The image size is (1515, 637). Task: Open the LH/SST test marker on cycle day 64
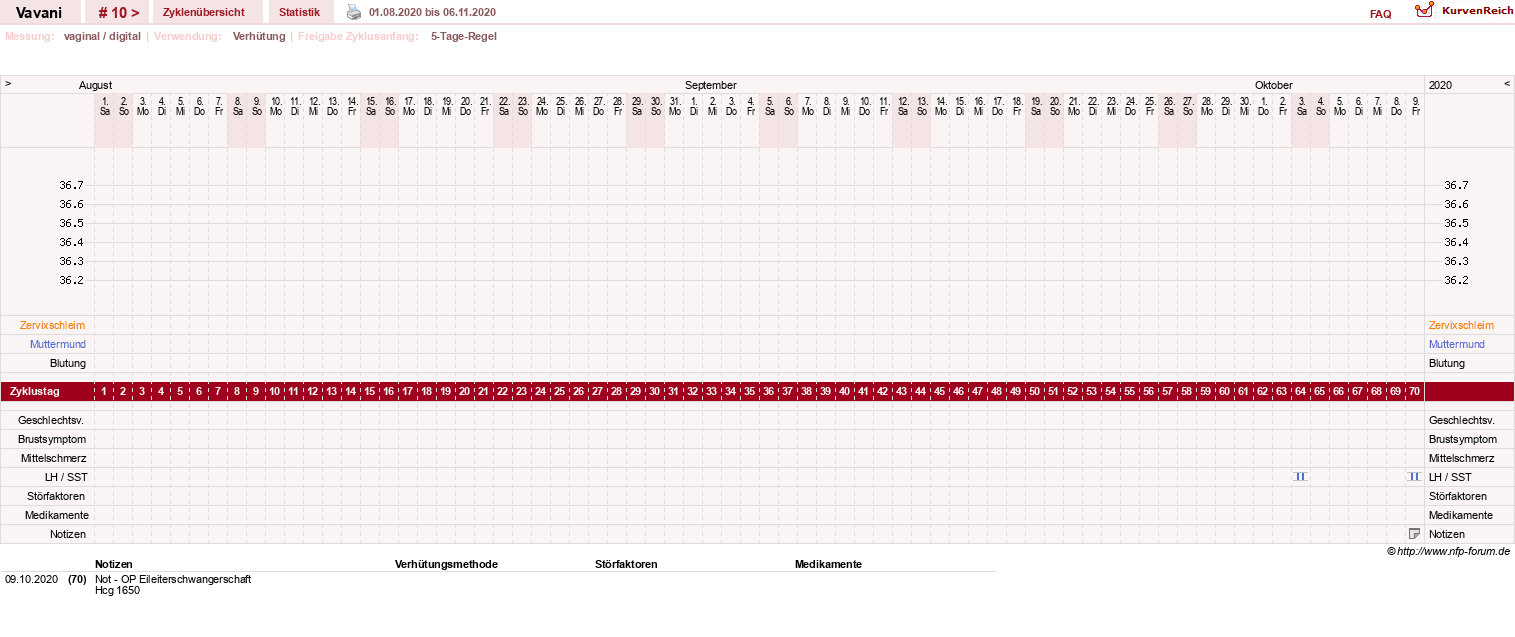pyautogui.click(x=1300, y=477)
